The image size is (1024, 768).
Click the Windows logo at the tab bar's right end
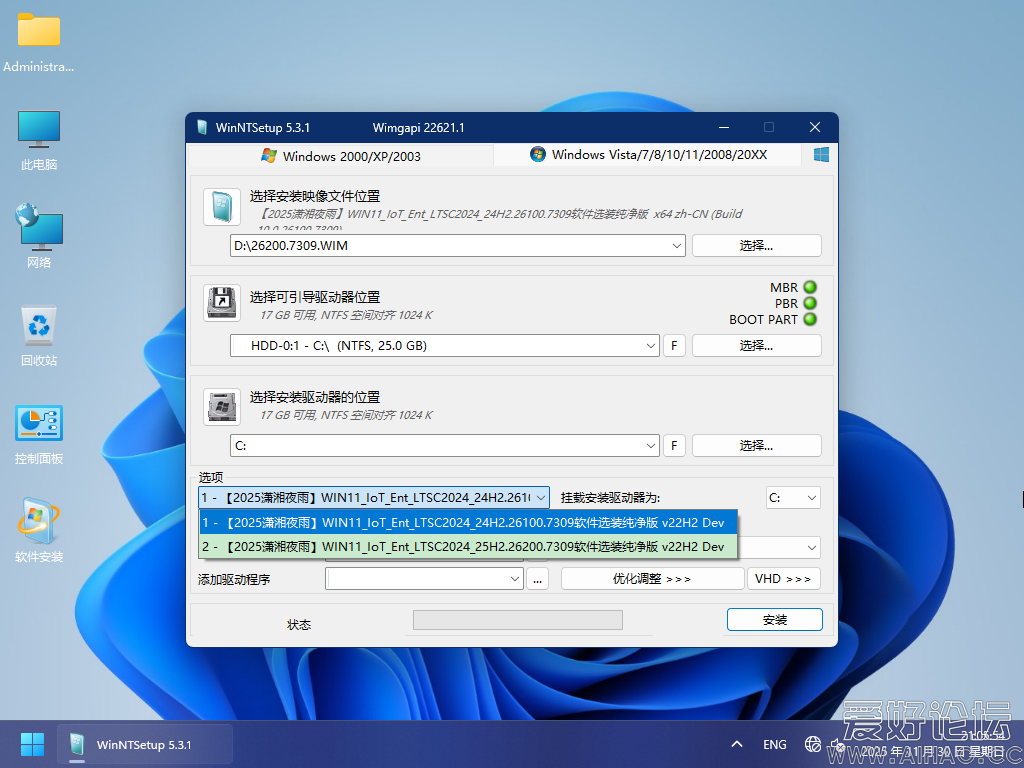(821, 155)
